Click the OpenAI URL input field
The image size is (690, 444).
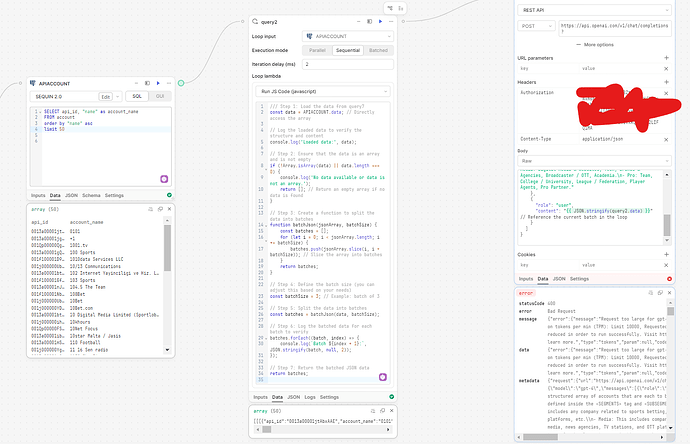(x=615, y=28)
